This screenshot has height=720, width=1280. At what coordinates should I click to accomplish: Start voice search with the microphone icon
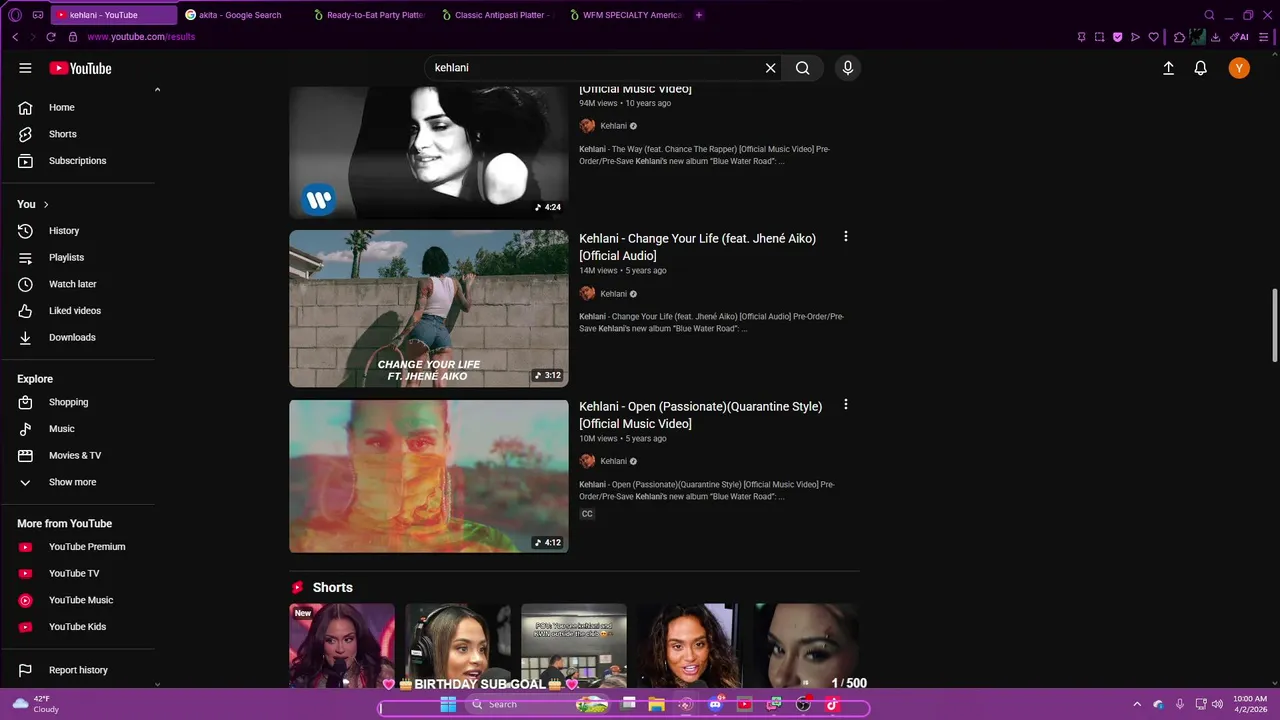pos(847,68)
